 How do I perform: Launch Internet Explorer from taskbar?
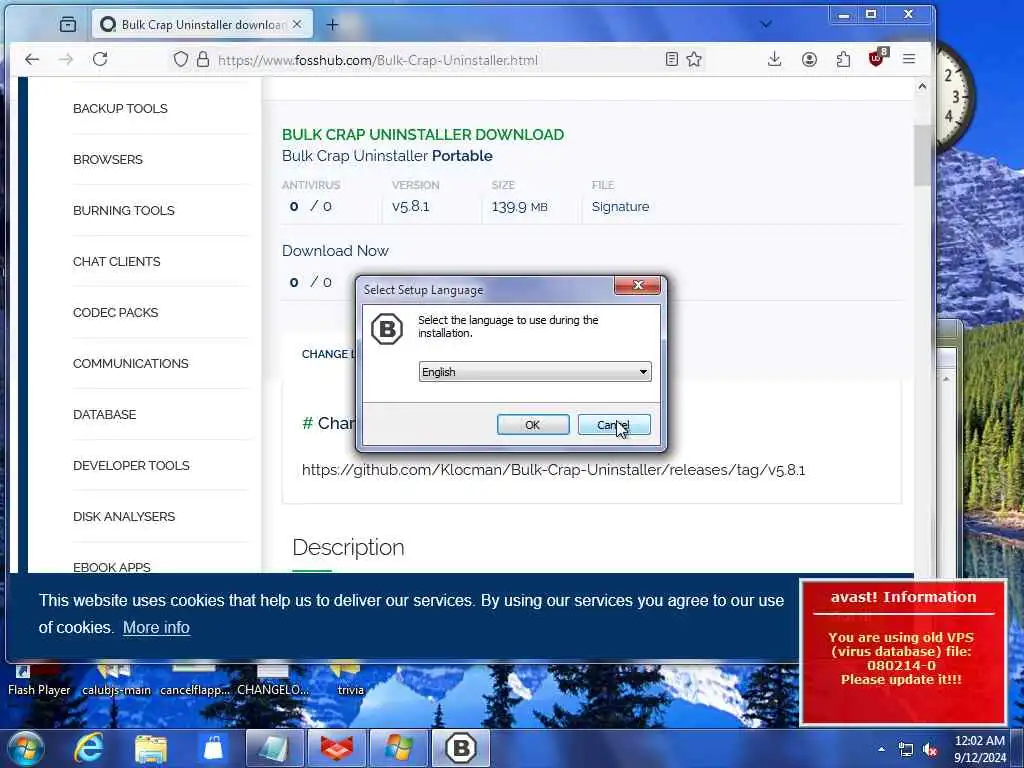(x=88, y=748)
